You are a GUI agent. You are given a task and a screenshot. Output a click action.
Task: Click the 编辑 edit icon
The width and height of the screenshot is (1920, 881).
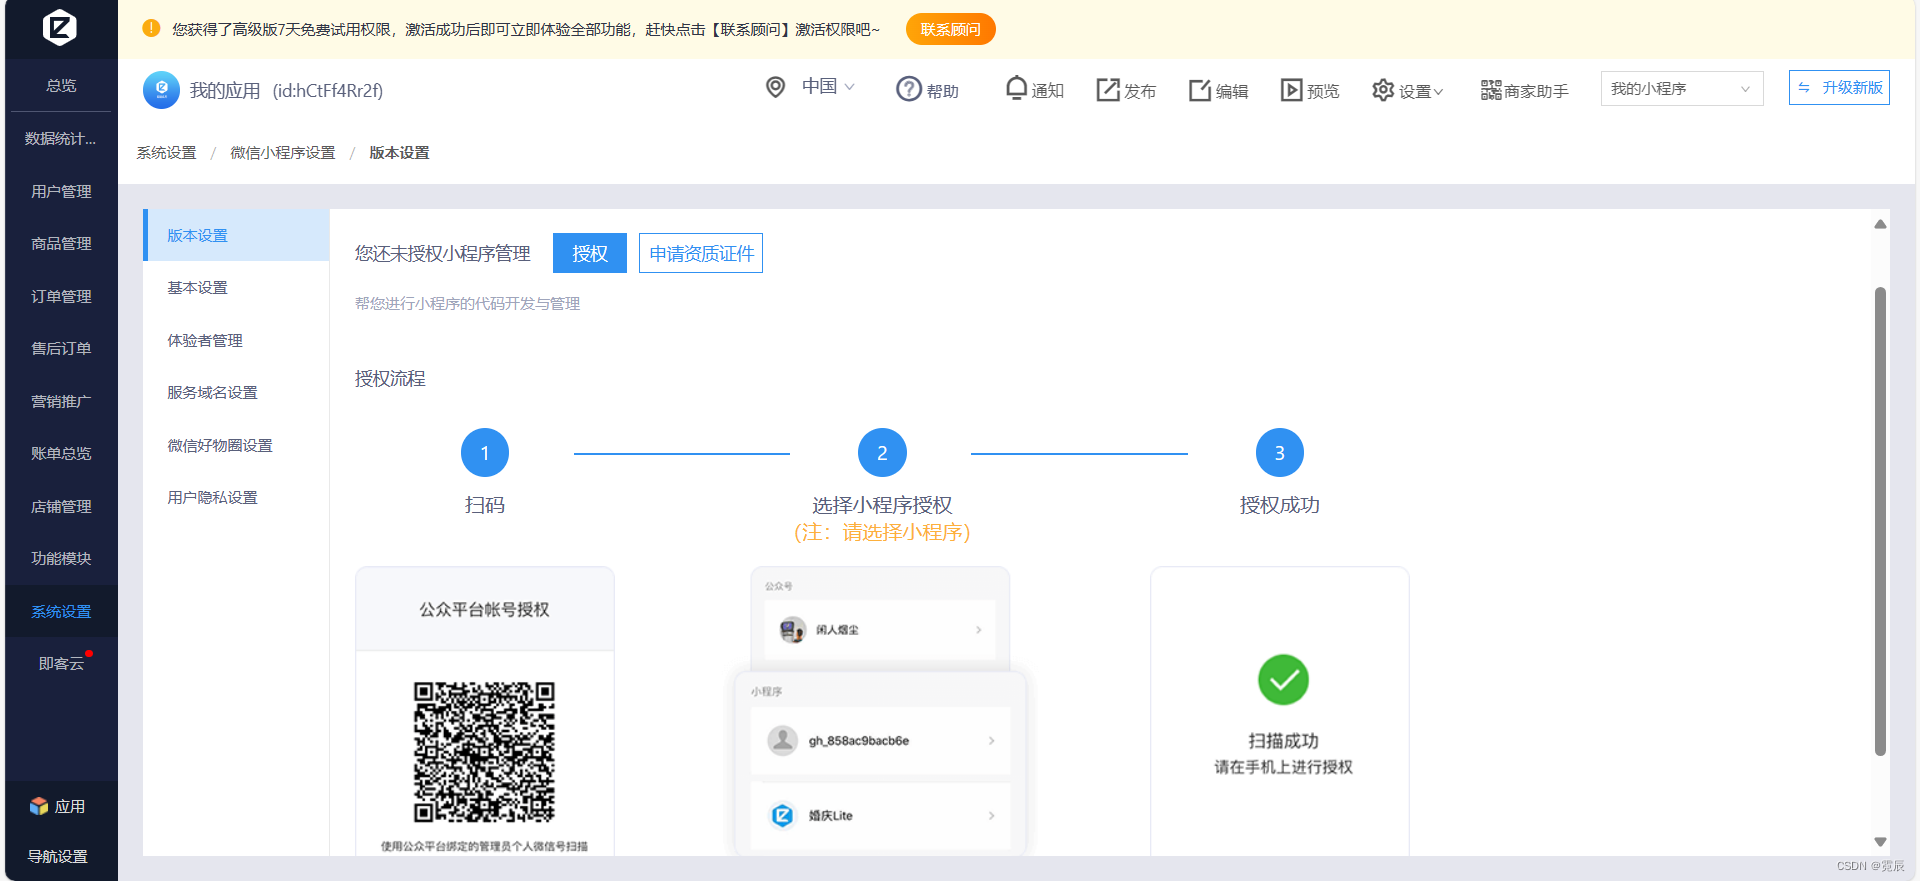1200,90
